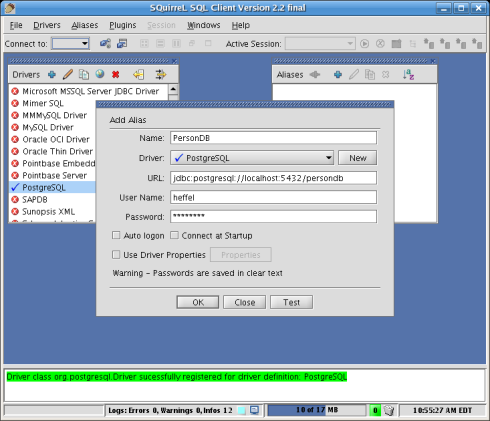Click the green driver registered status message
Image resolution: width=490 pixels, height=421 pixels.
(177, 377)
